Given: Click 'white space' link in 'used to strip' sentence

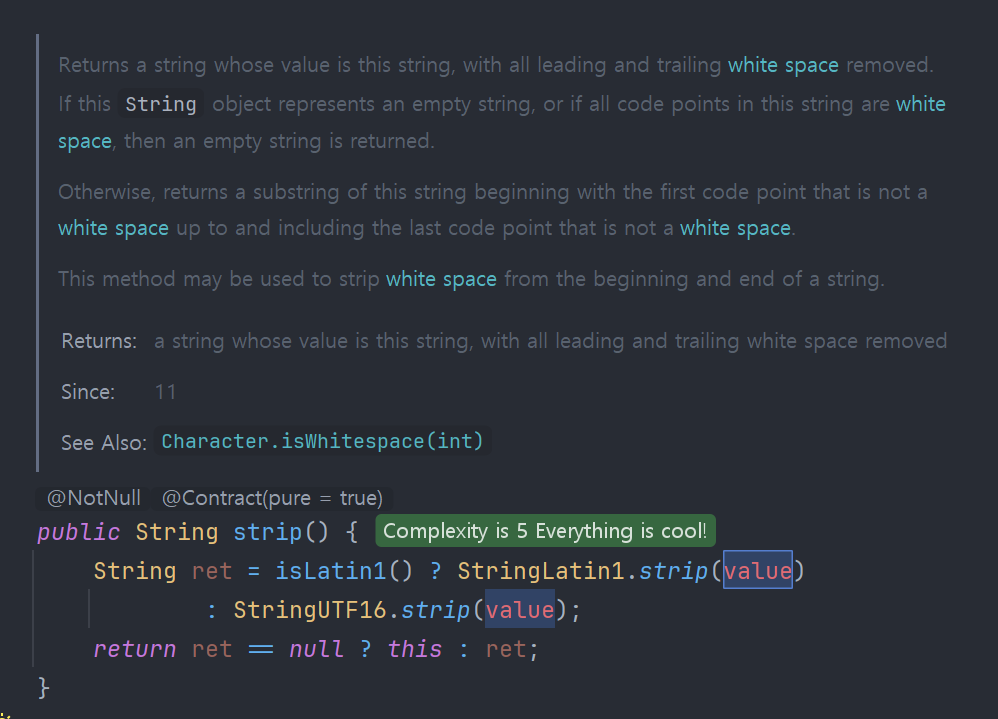Looking at the screenshot, I should 441,279.
